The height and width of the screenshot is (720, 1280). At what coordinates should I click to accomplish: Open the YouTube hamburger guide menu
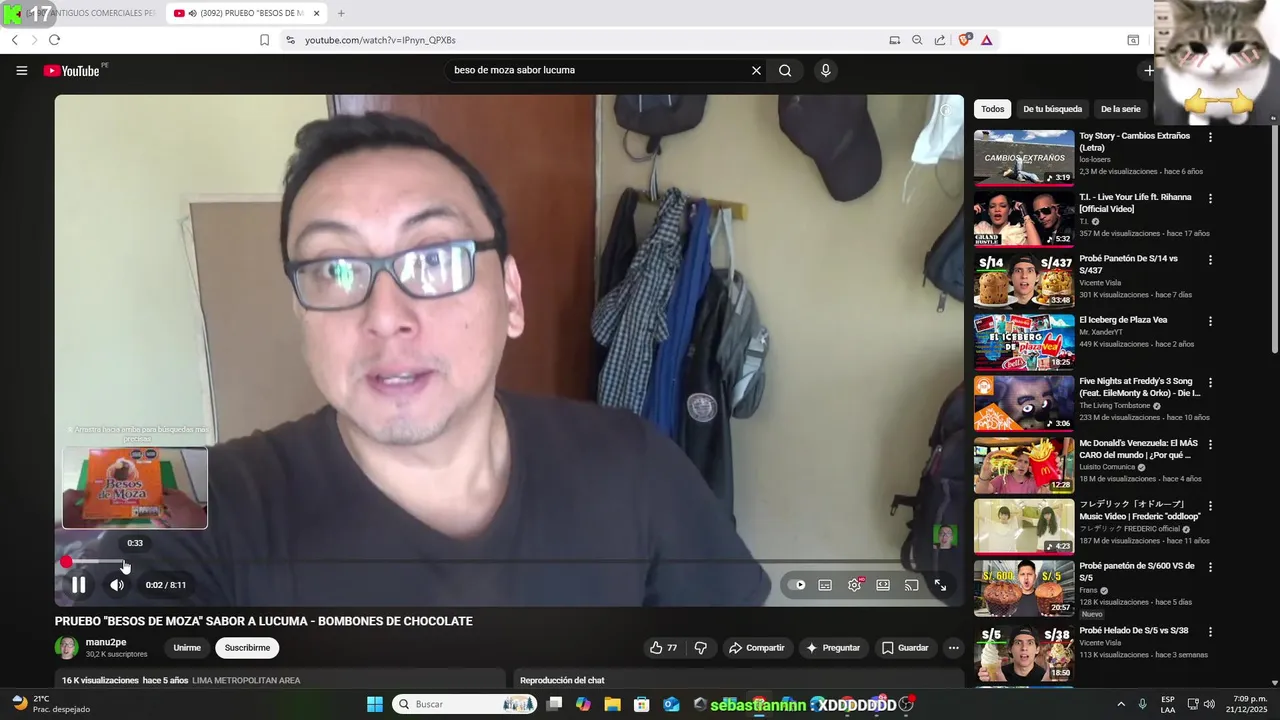tap(21, 70)
